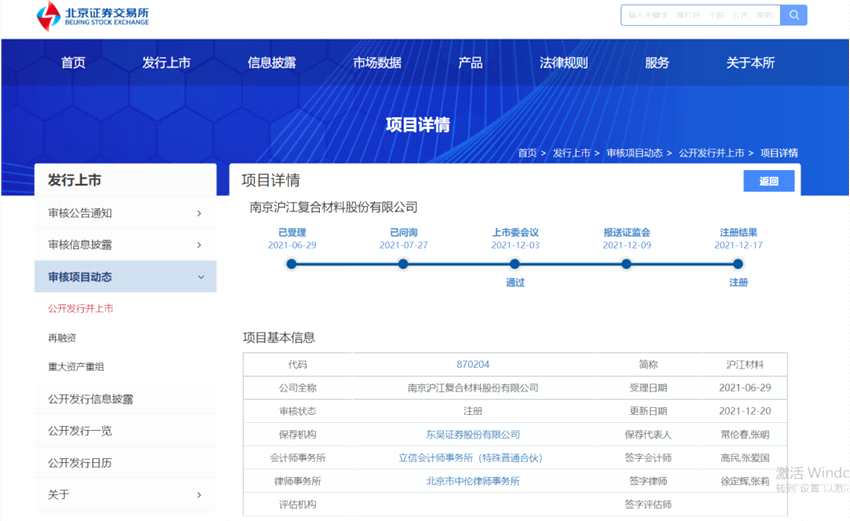The height and width of the screenshot is (521, 850).
Task: Click the 返回 button
Action: click(x=769, y=181)
